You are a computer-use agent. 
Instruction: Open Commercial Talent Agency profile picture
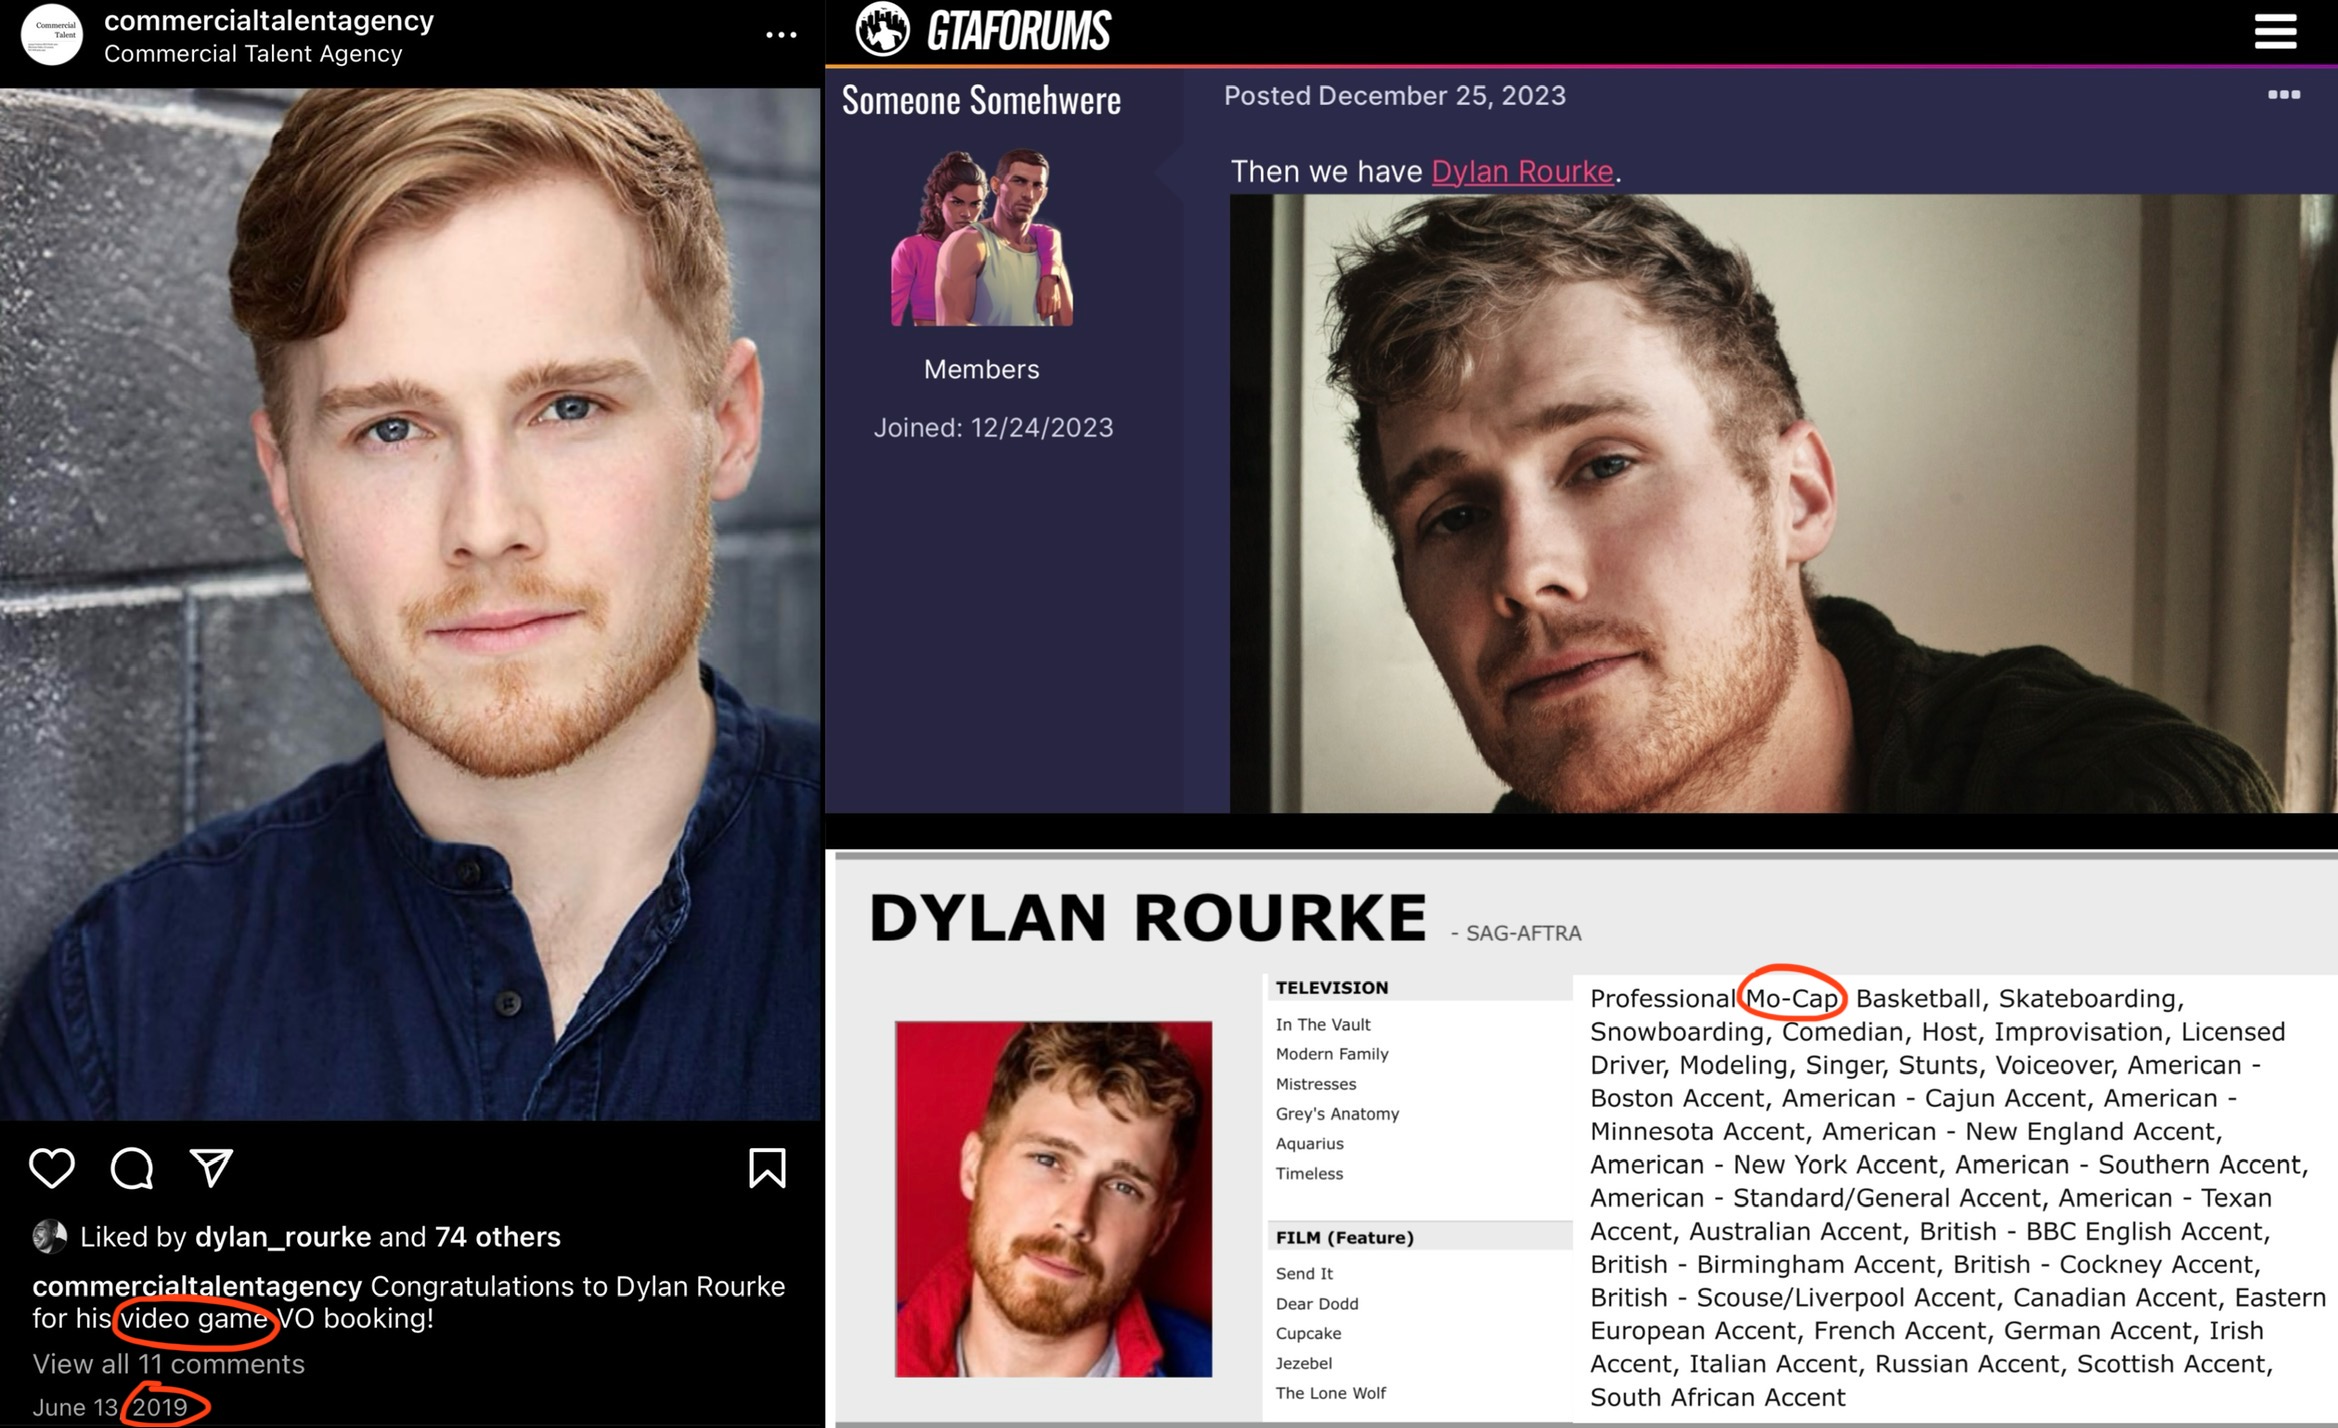coord(52,35)
